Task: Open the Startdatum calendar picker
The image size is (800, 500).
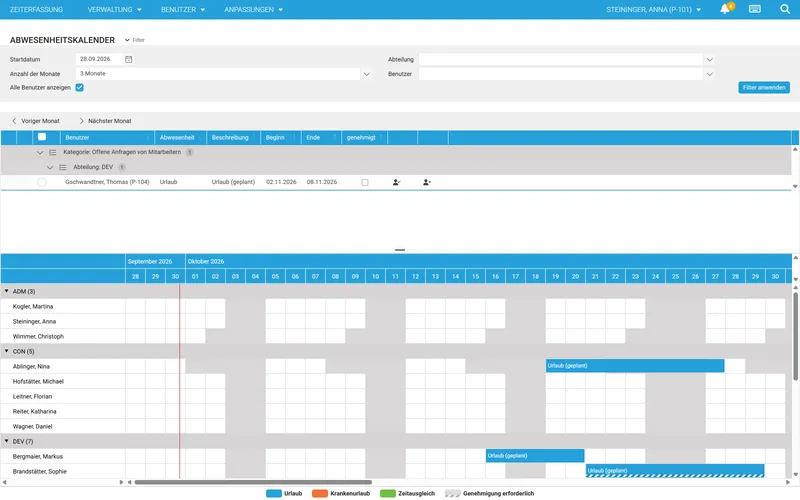Action: pyautogui.click(x=129, y=59)
